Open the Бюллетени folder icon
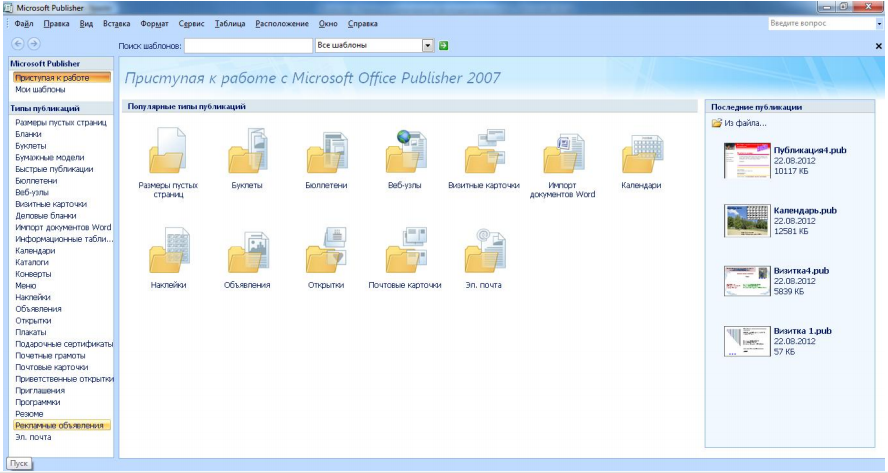 pos(326,152)
